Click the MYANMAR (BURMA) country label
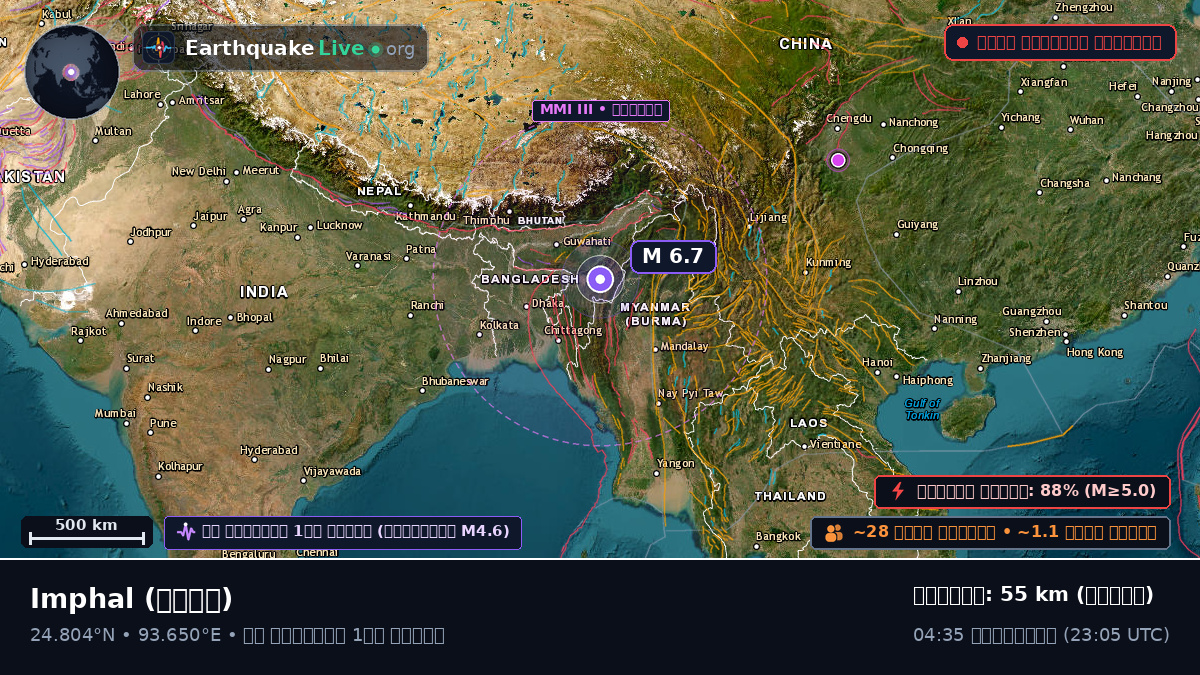Image resolution: width=1200 pixels, height=675 pixels. 655,314
